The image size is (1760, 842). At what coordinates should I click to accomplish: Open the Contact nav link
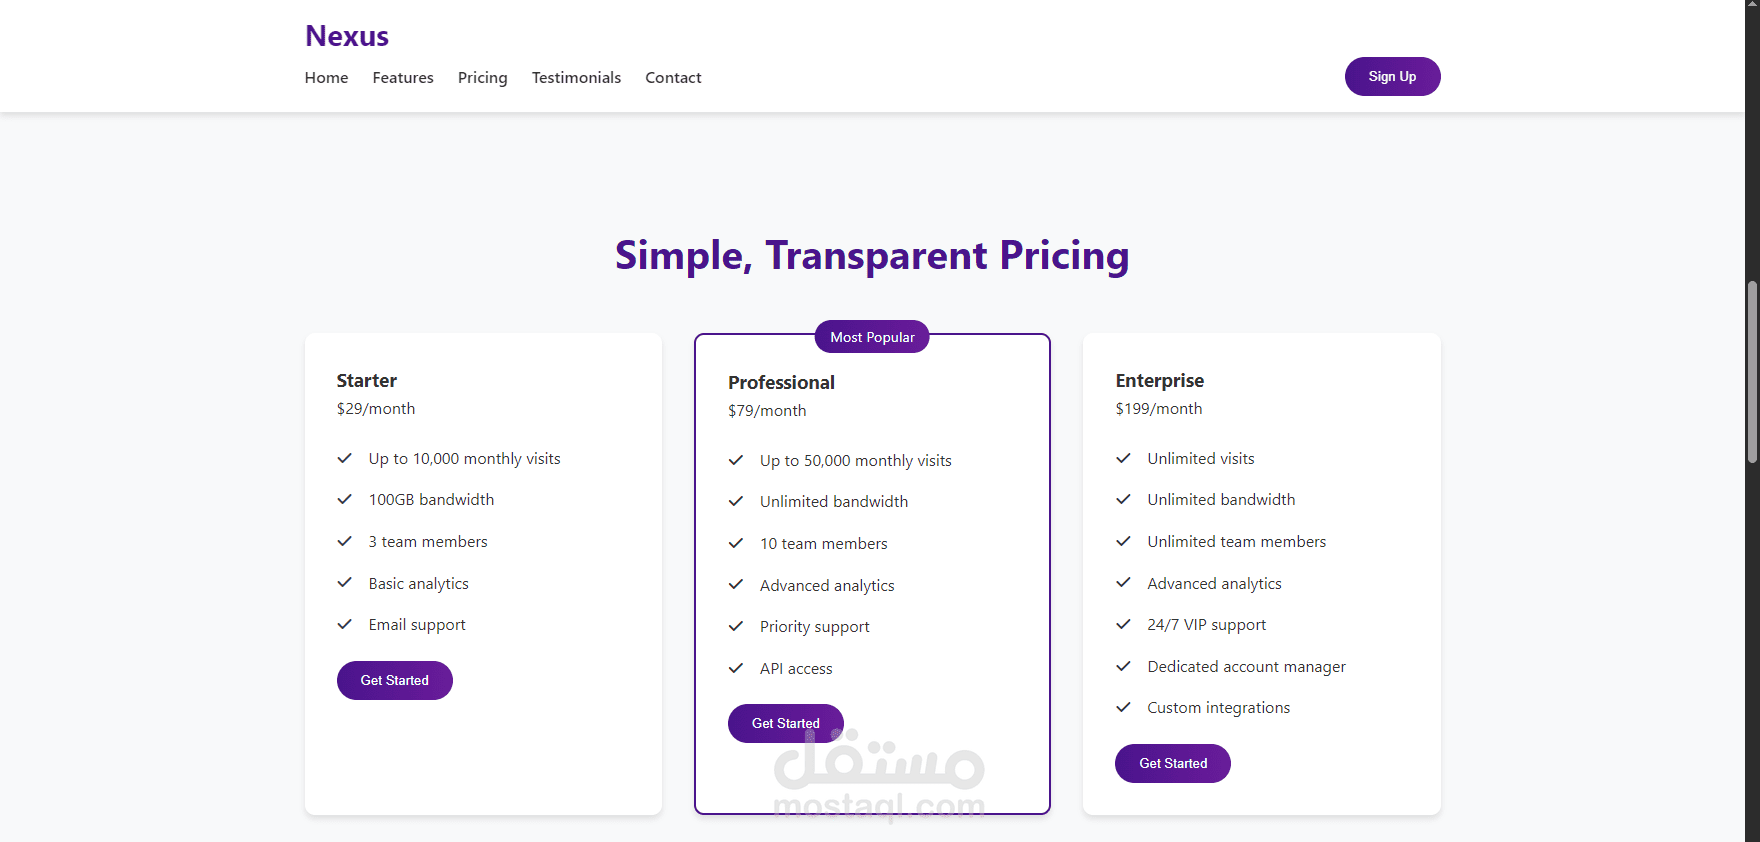click(673, 78)
